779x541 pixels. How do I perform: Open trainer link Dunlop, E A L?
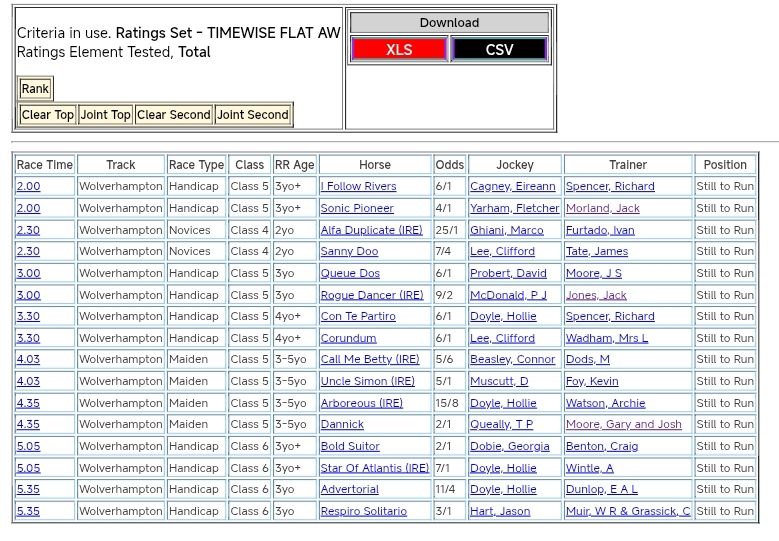602,489
